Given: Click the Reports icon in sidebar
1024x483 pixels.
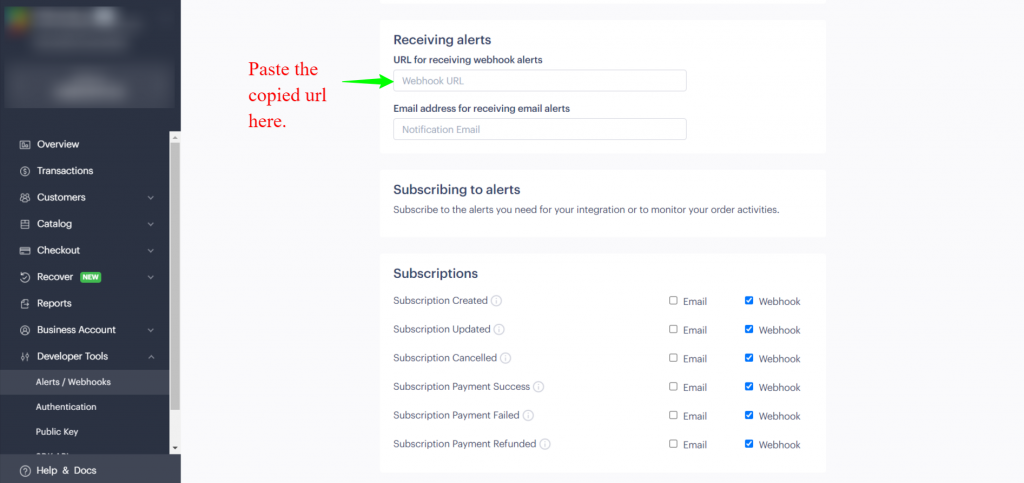Looking at the screenshot, I should coord(25,304).
